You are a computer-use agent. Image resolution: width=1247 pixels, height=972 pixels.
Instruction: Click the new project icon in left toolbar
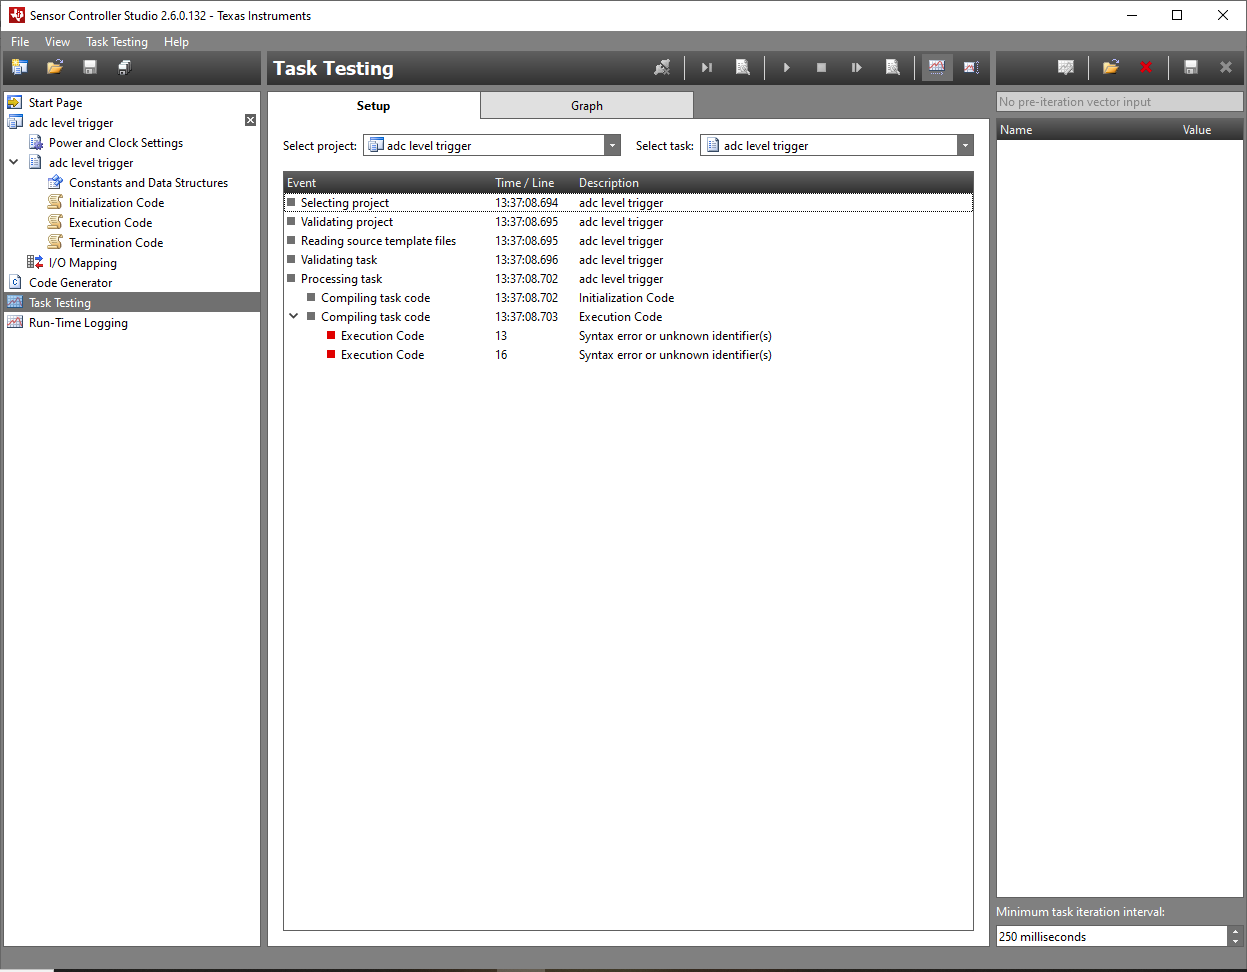click(x=20, y=67)
